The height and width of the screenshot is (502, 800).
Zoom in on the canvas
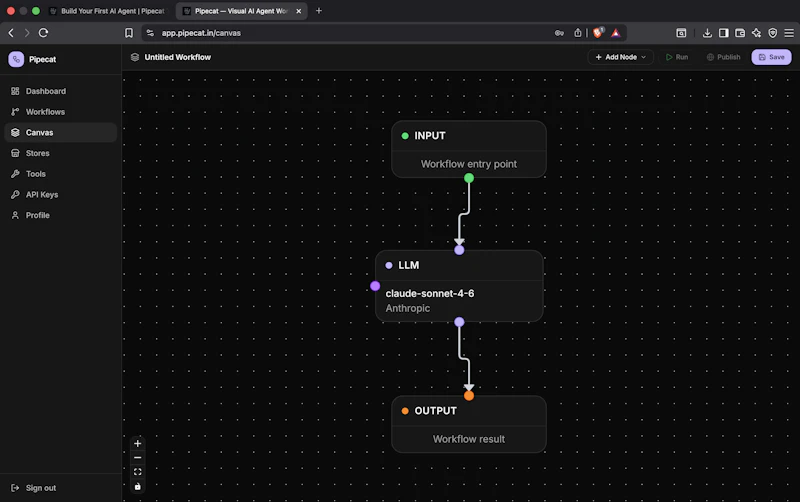137,443
